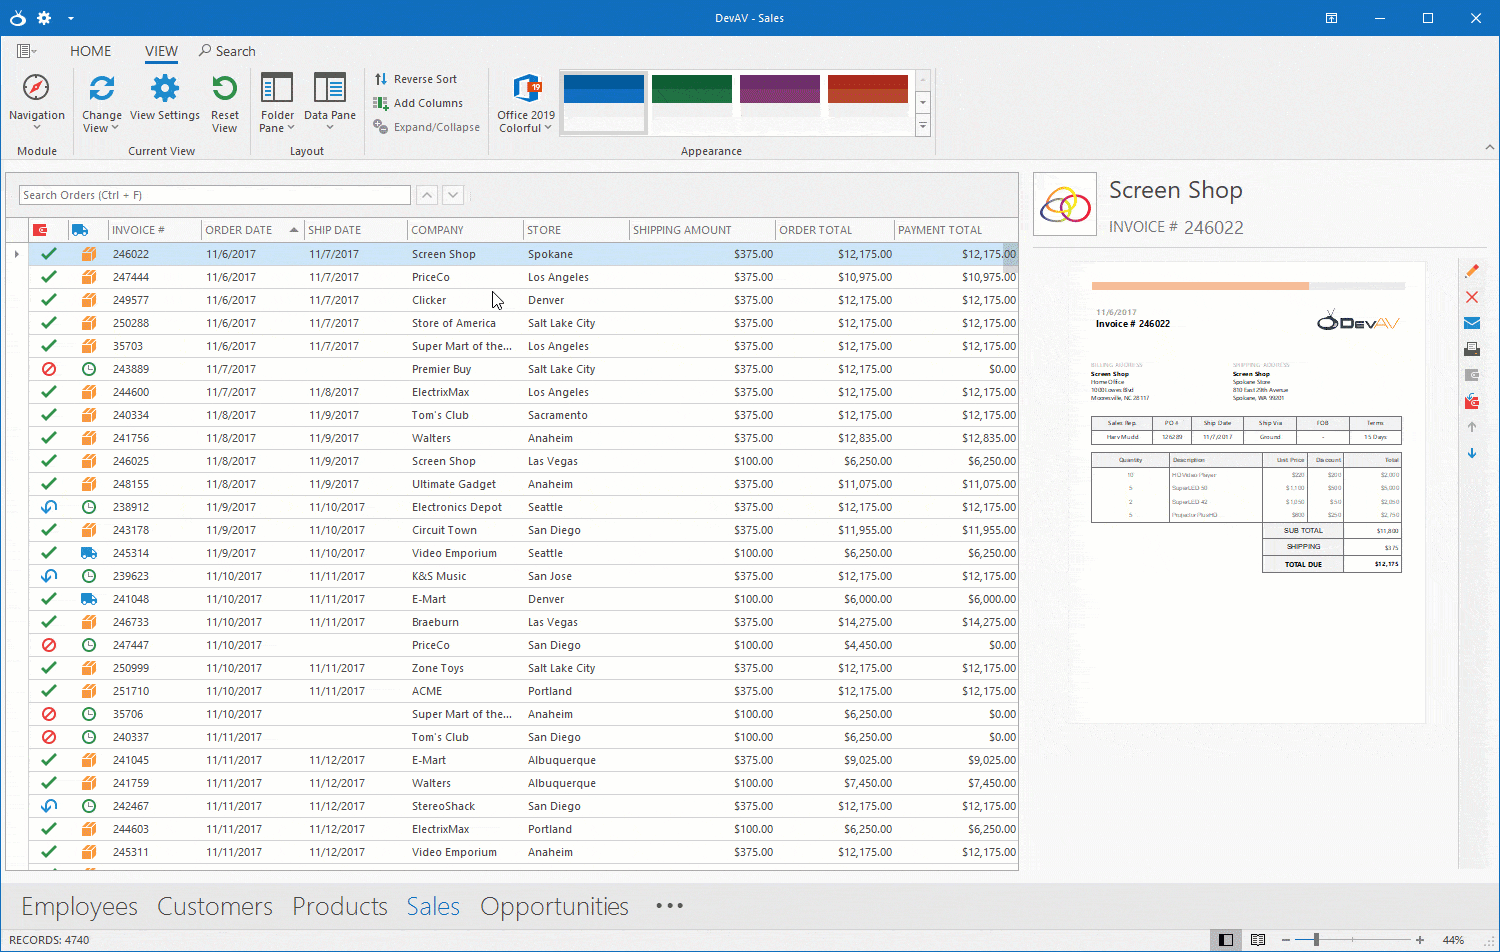The width and height of the screenshot is (1500, 952).
Task: Delete the invoice using the red X icon
Action: (1472, 297)
